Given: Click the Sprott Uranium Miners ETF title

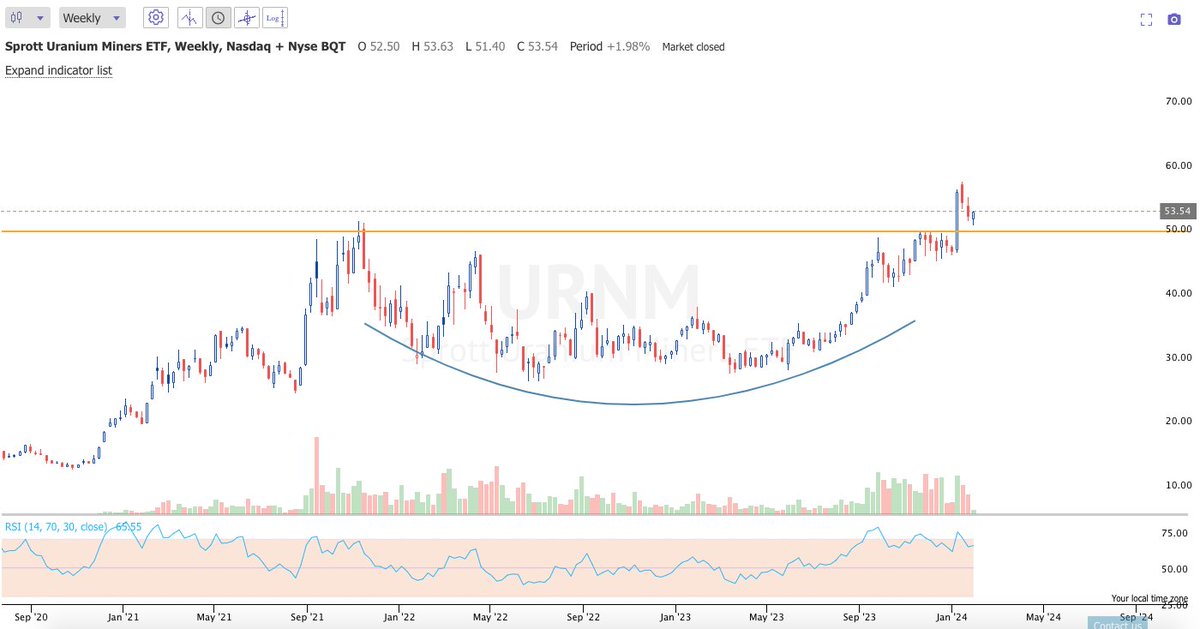Looking at the screenshot, I should coord(175,47).
